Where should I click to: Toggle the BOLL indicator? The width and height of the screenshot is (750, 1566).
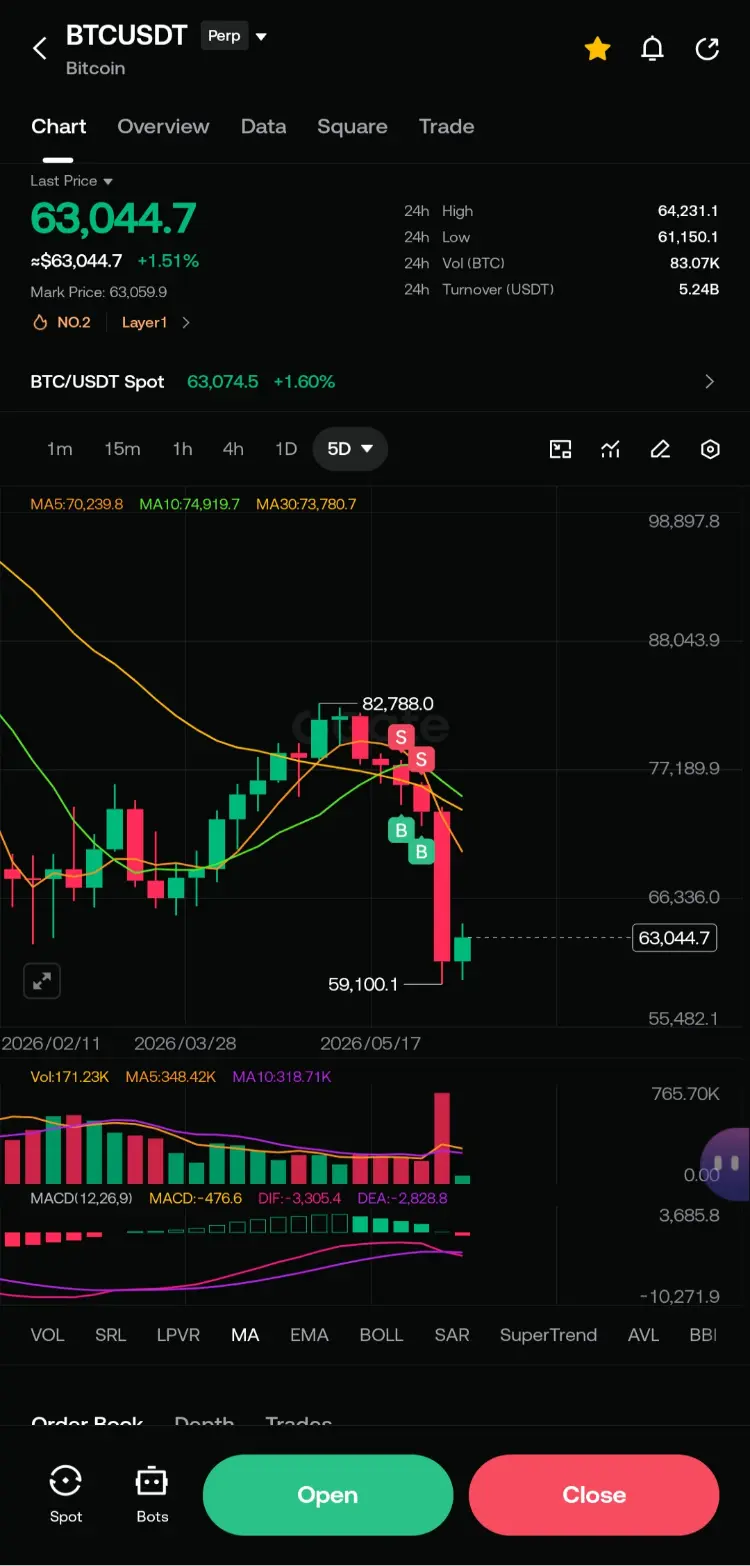381,1335
